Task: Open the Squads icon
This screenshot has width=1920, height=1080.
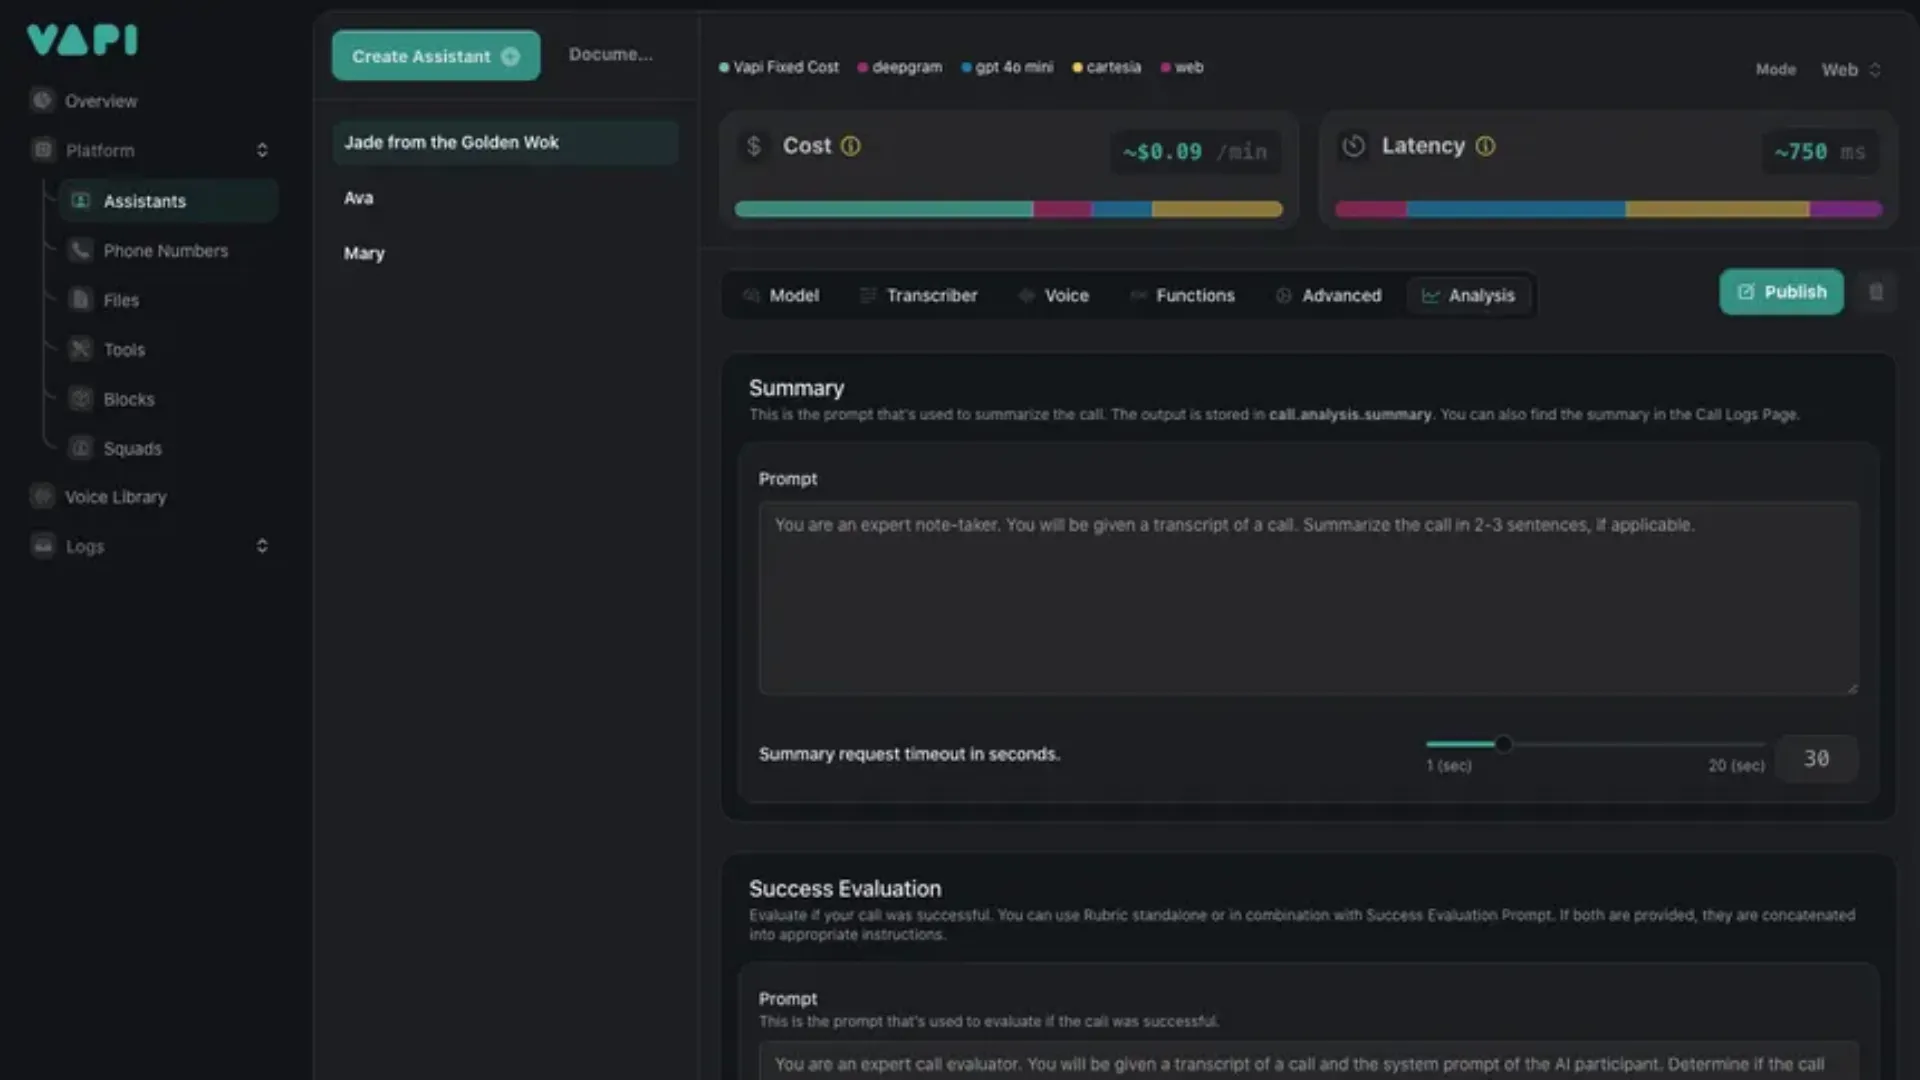Action: (81, 448)
